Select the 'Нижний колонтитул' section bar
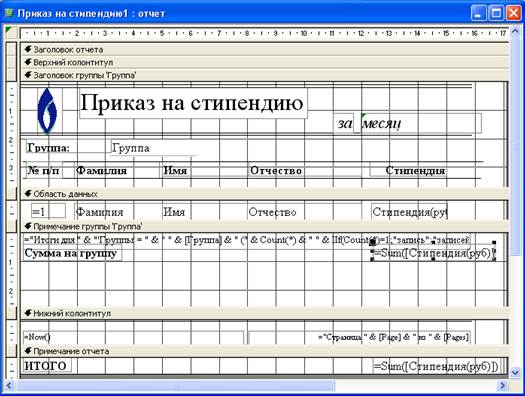 click(x=265, y=313)
